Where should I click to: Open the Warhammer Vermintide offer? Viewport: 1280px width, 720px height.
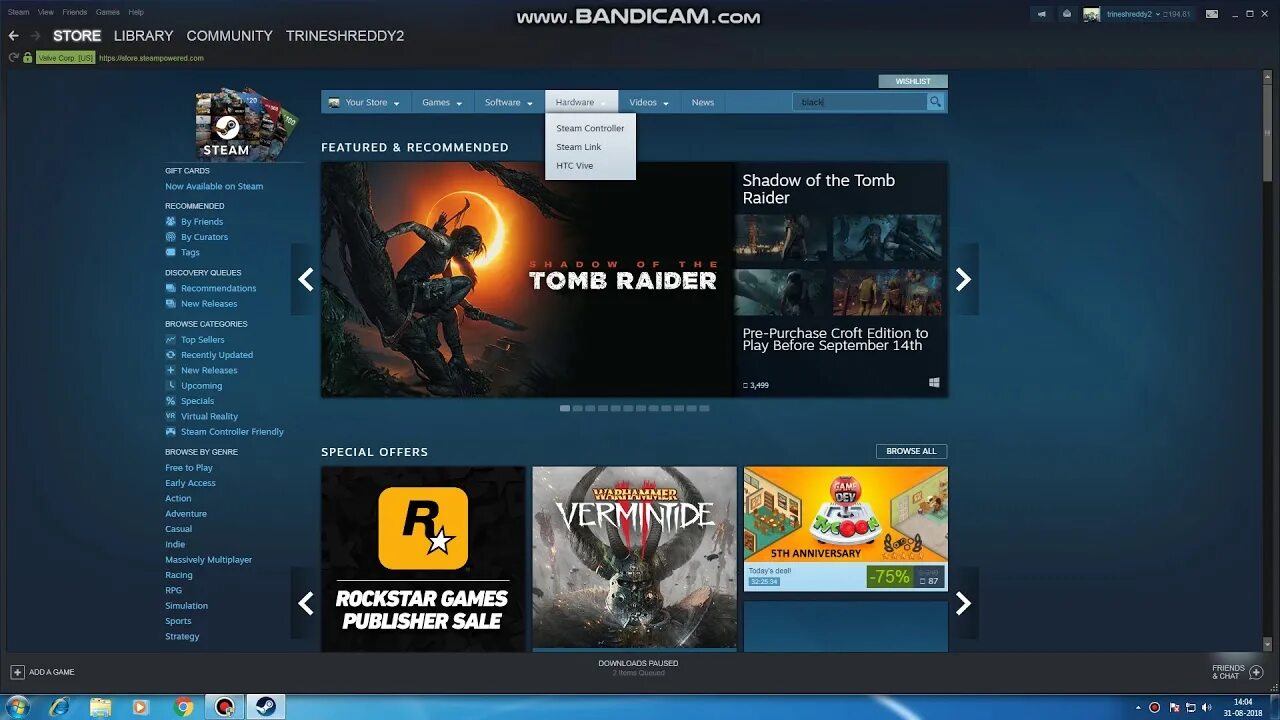634,558
